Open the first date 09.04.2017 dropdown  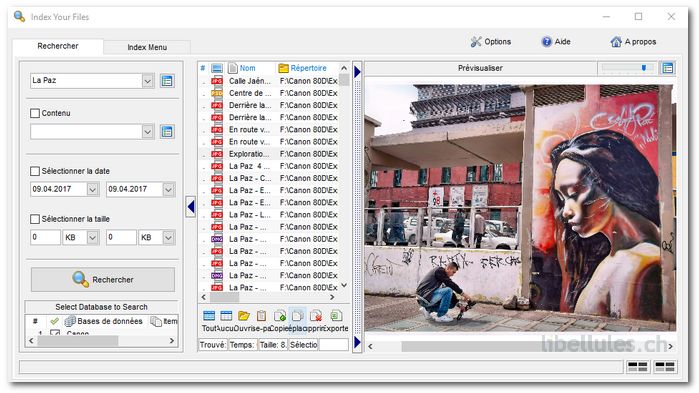coord(92,189)
